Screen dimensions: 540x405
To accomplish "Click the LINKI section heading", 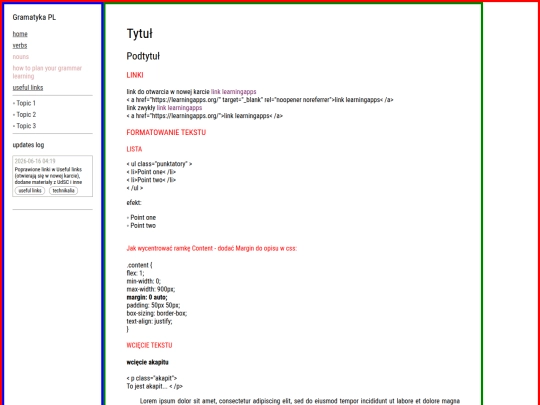I will pyautogui.click(x=135, y=75).
